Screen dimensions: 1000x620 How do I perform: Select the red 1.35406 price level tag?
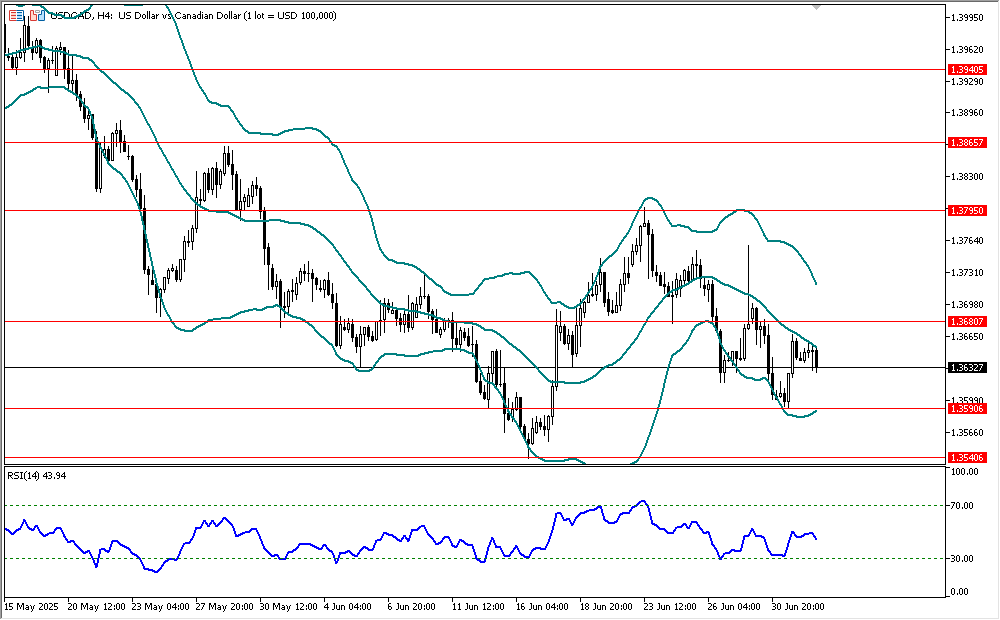pos(967,457)
